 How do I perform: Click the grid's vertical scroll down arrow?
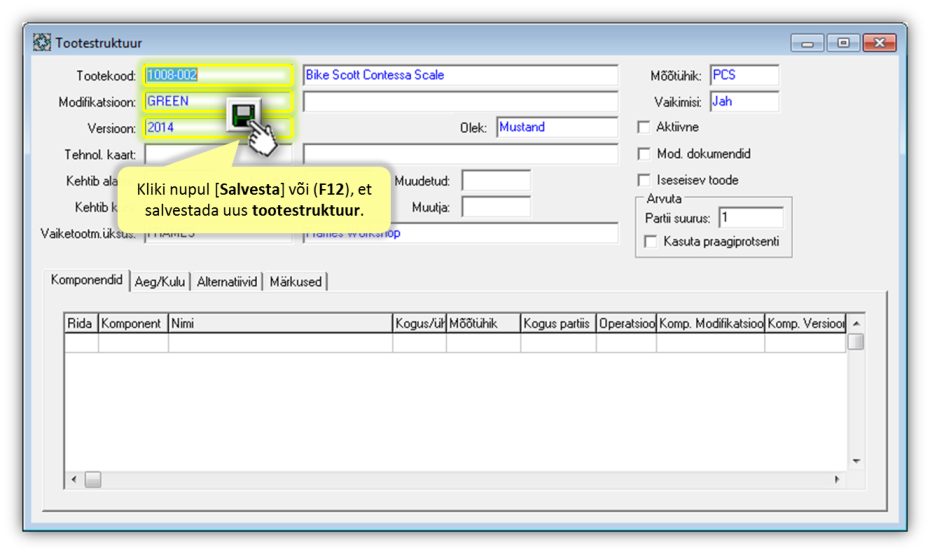pyautogui.click(x=856, y=461)
